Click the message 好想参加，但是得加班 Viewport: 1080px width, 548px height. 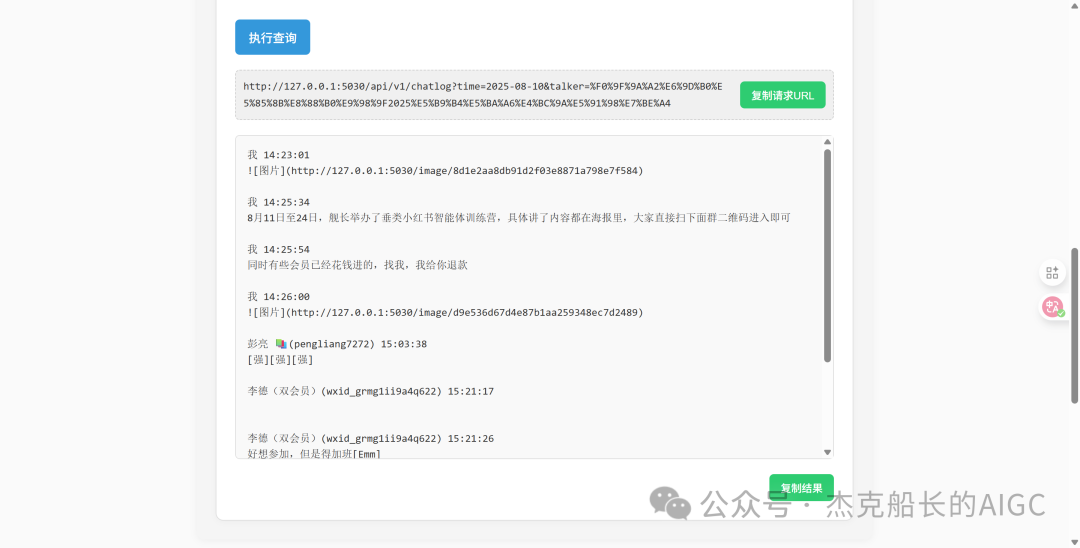313,454
